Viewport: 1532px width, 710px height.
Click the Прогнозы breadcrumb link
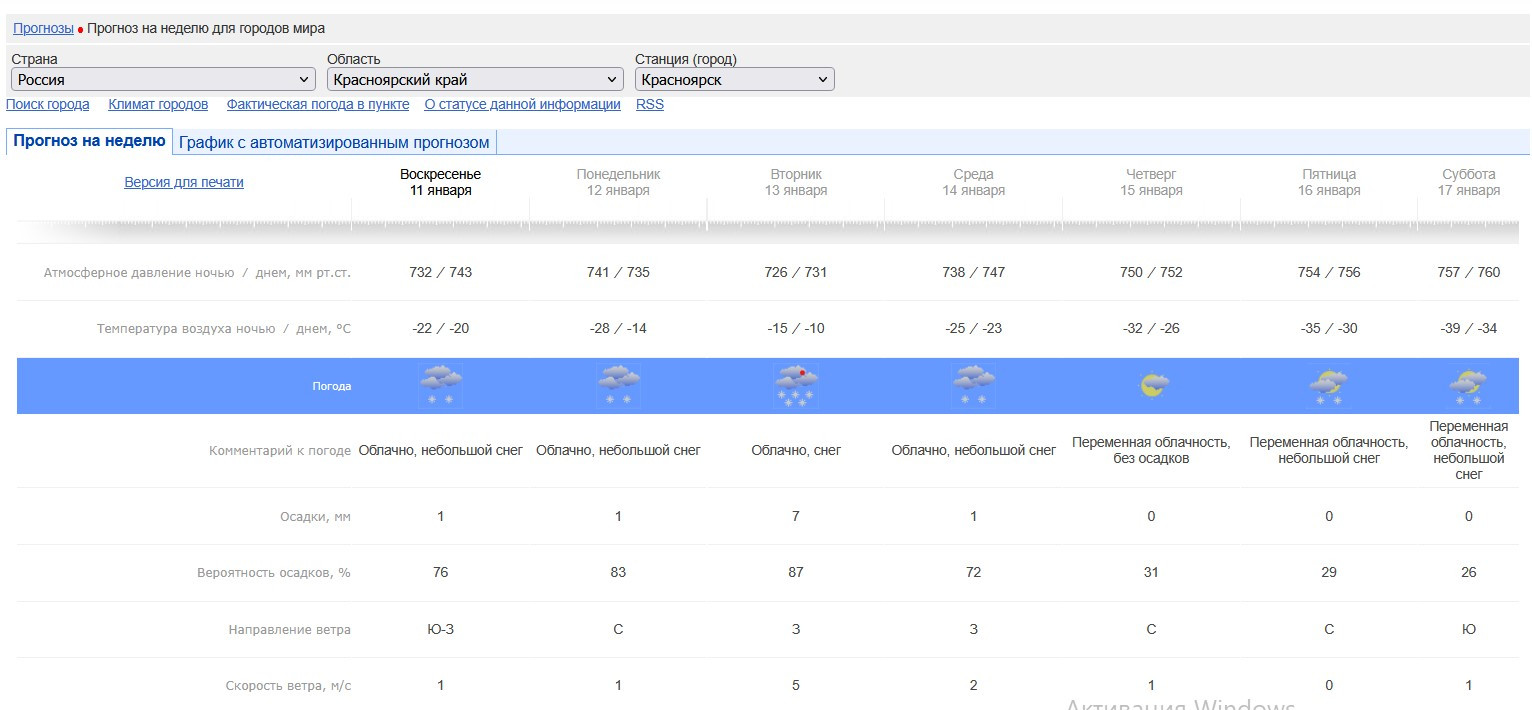point(43,28)
